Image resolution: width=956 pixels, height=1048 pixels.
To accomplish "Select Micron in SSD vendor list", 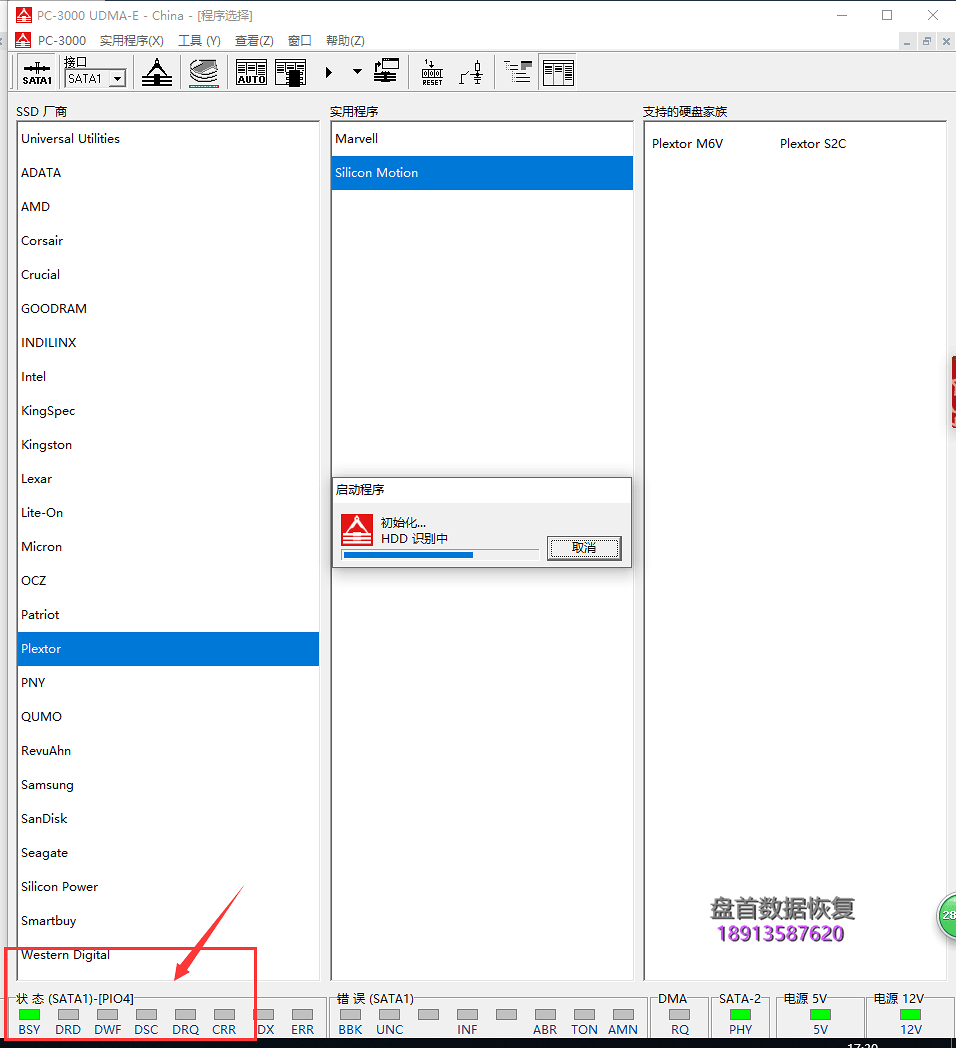I will (168, 547).
